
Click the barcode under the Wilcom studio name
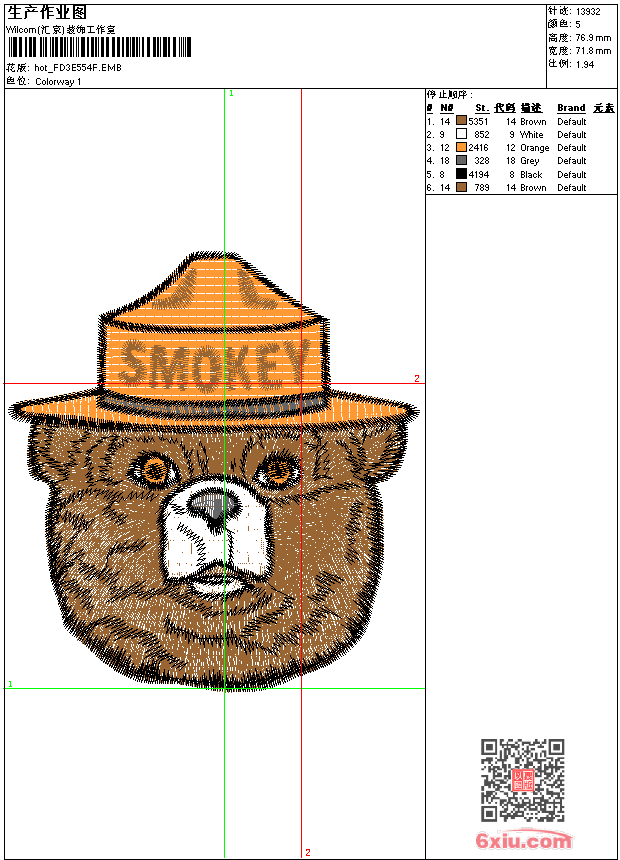click(99, 47)
